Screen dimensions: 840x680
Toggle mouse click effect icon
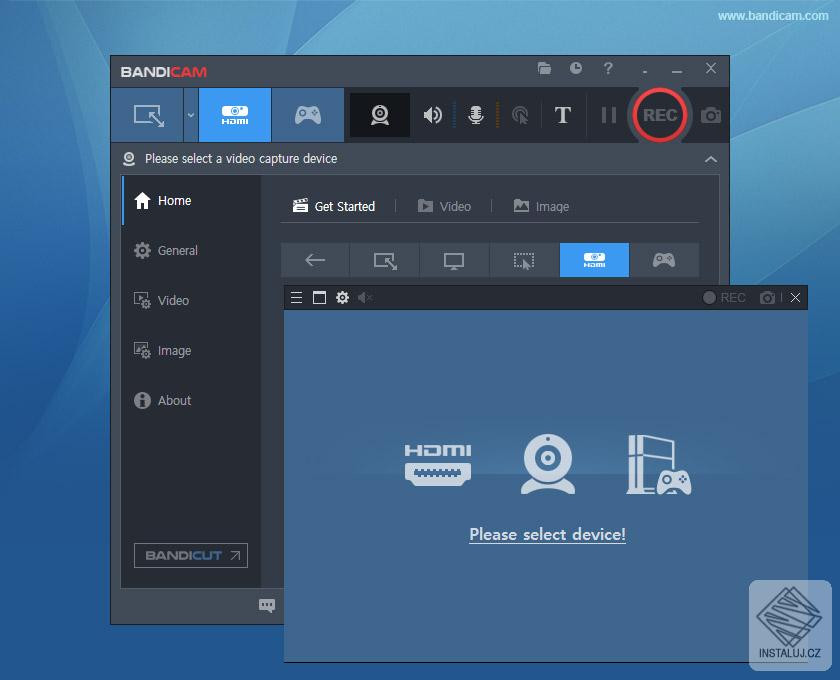click(520, 115)
